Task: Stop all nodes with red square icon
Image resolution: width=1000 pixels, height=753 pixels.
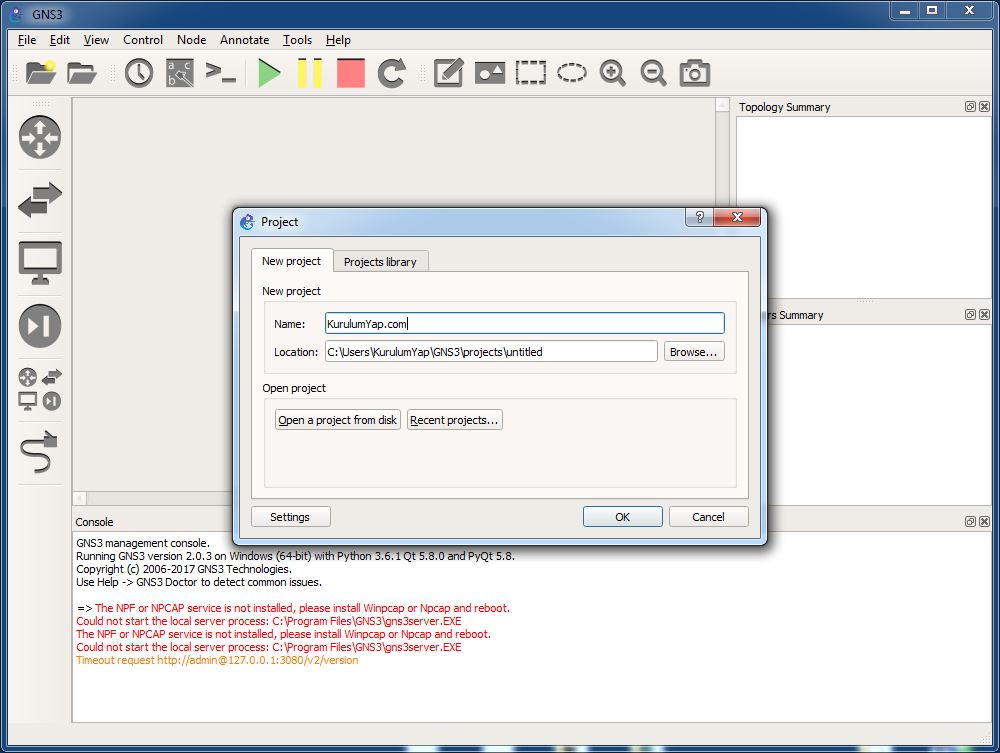Action: [x=351, y=73]
